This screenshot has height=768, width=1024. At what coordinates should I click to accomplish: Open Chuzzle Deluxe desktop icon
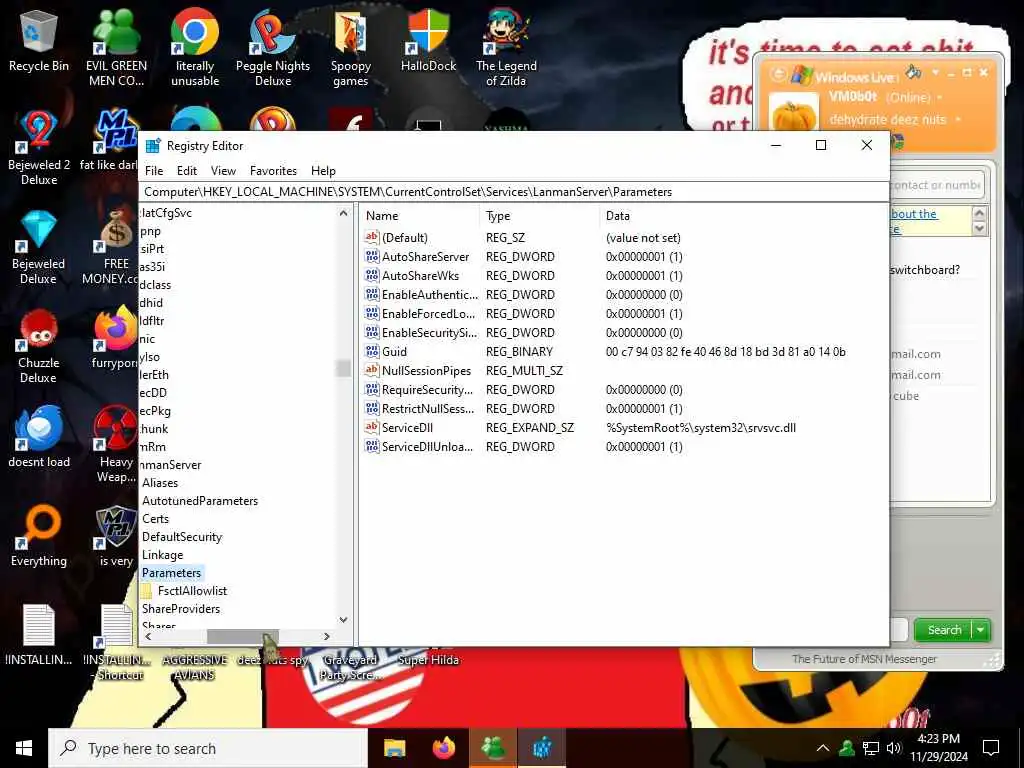(39, 346)
